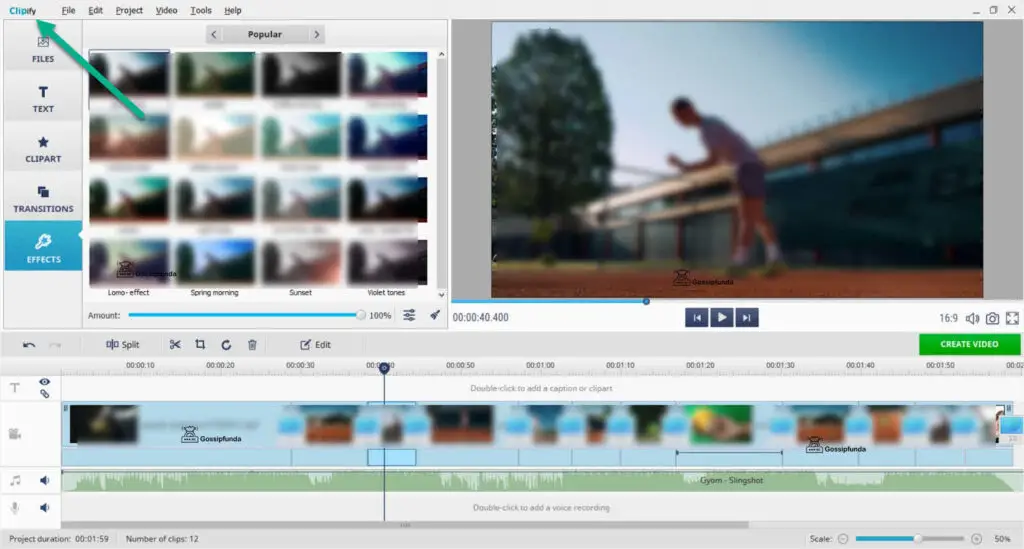Click the music note track icon
Image resolution: width=1024 pixels, height=549 pixels.
point(15,481)
